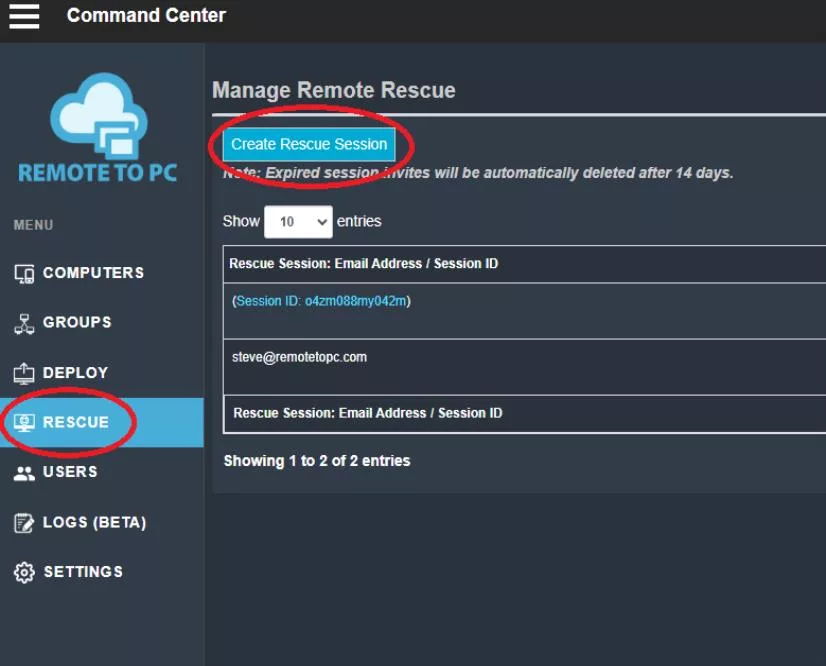Viewport: 826px width, 666px height.
Task: Click the Settings gear icon
Action: click(x=24, y=572)
